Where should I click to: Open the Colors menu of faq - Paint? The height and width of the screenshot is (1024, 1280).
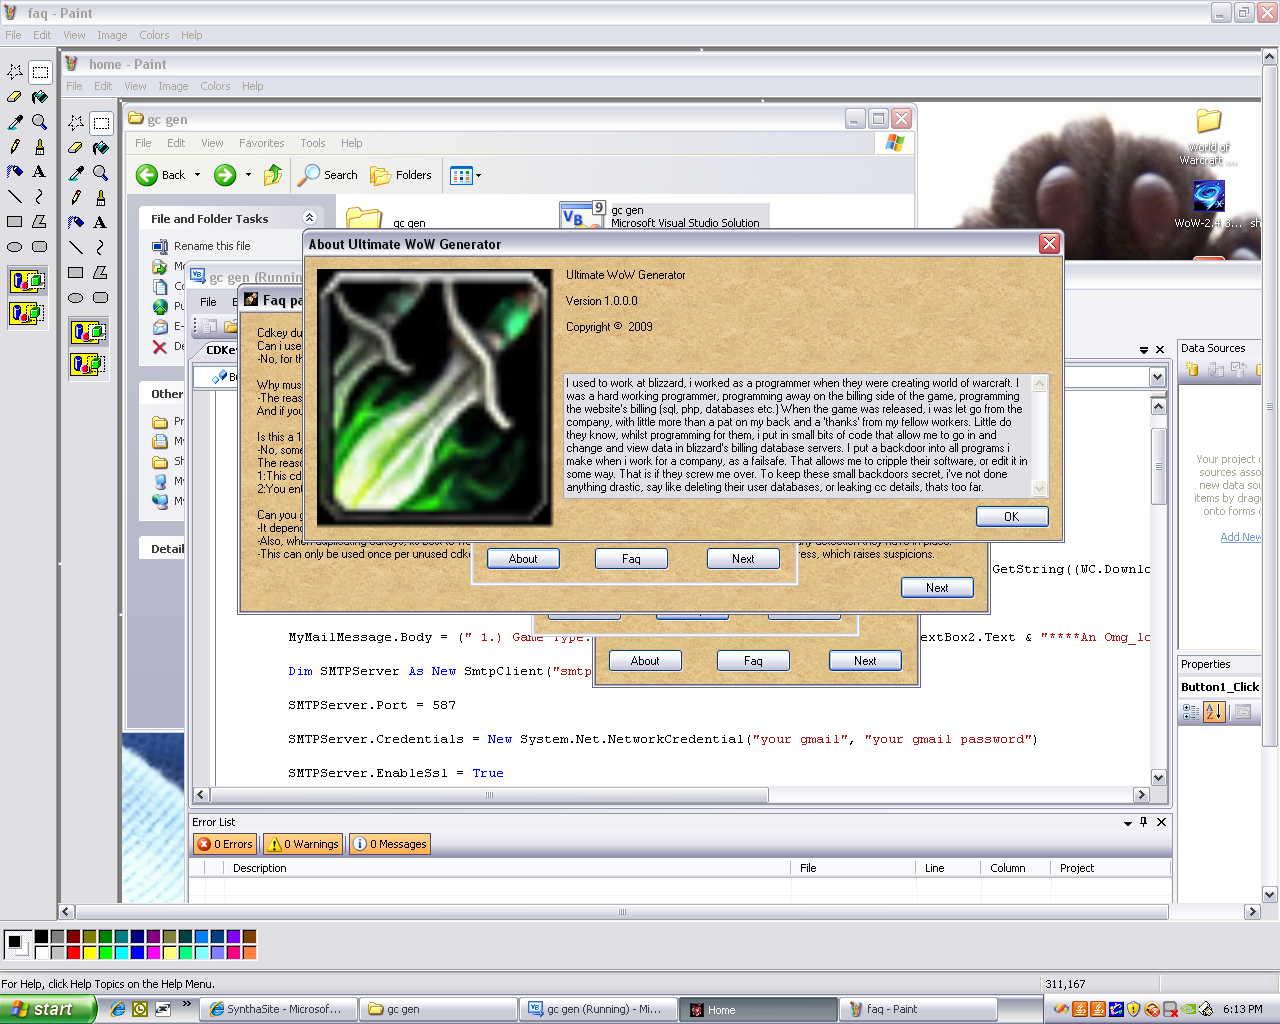[x=154, y=35]
